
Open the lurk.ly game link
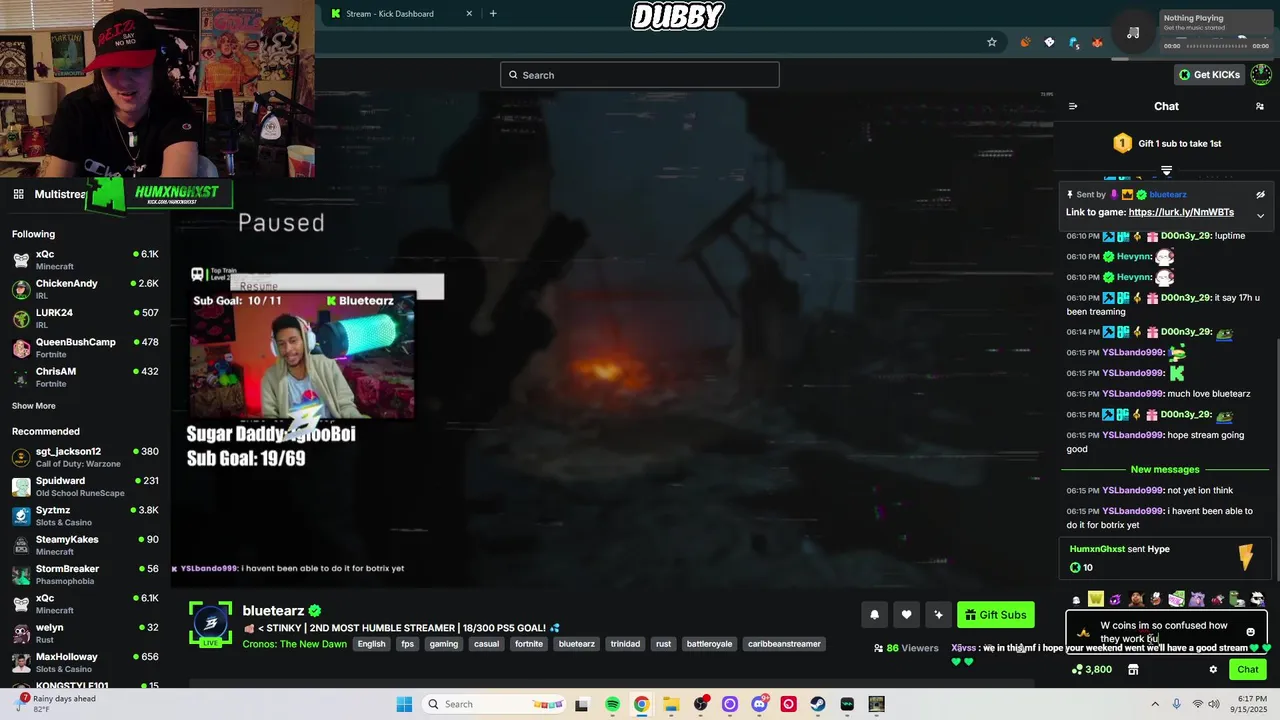click(1181, 212)
